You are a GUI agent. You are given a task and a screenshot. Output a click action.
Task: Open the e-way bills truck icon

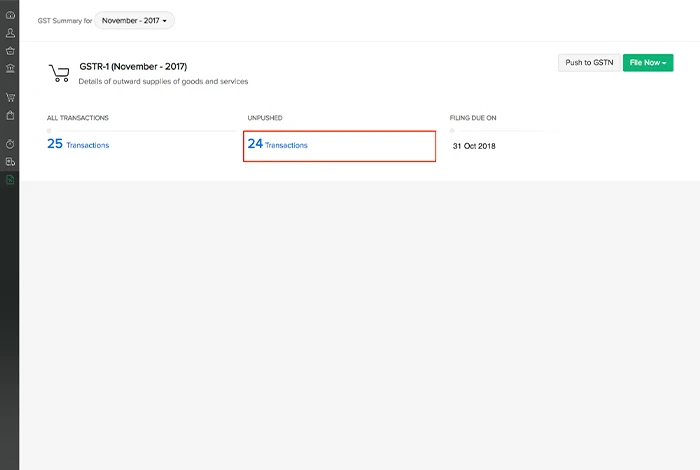[x=10, y=162]
